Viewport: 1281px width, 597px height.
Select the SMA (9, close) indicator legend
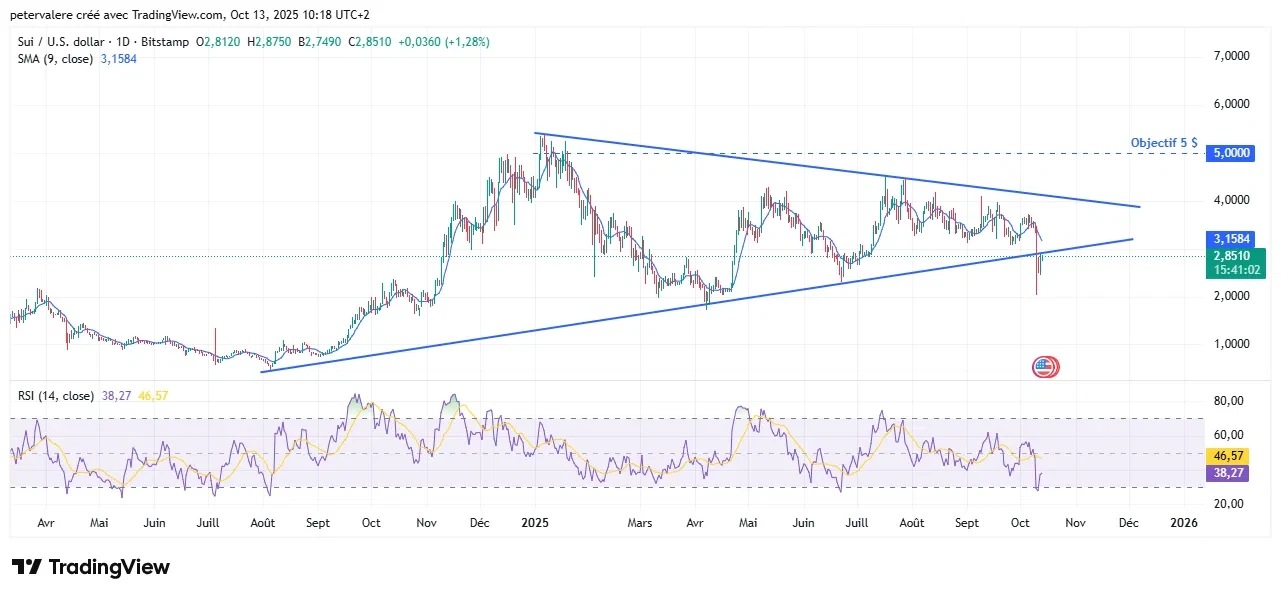[54, 59]
